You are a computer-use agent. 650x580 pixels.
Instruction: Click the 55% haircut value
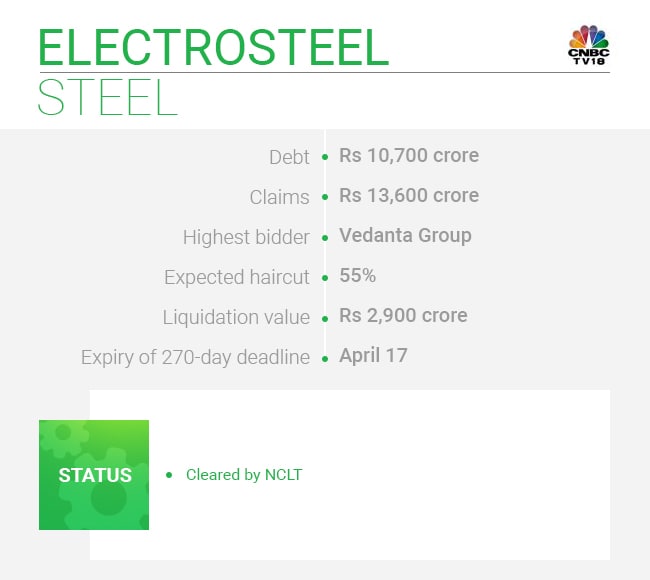click(x=359, y=276)
